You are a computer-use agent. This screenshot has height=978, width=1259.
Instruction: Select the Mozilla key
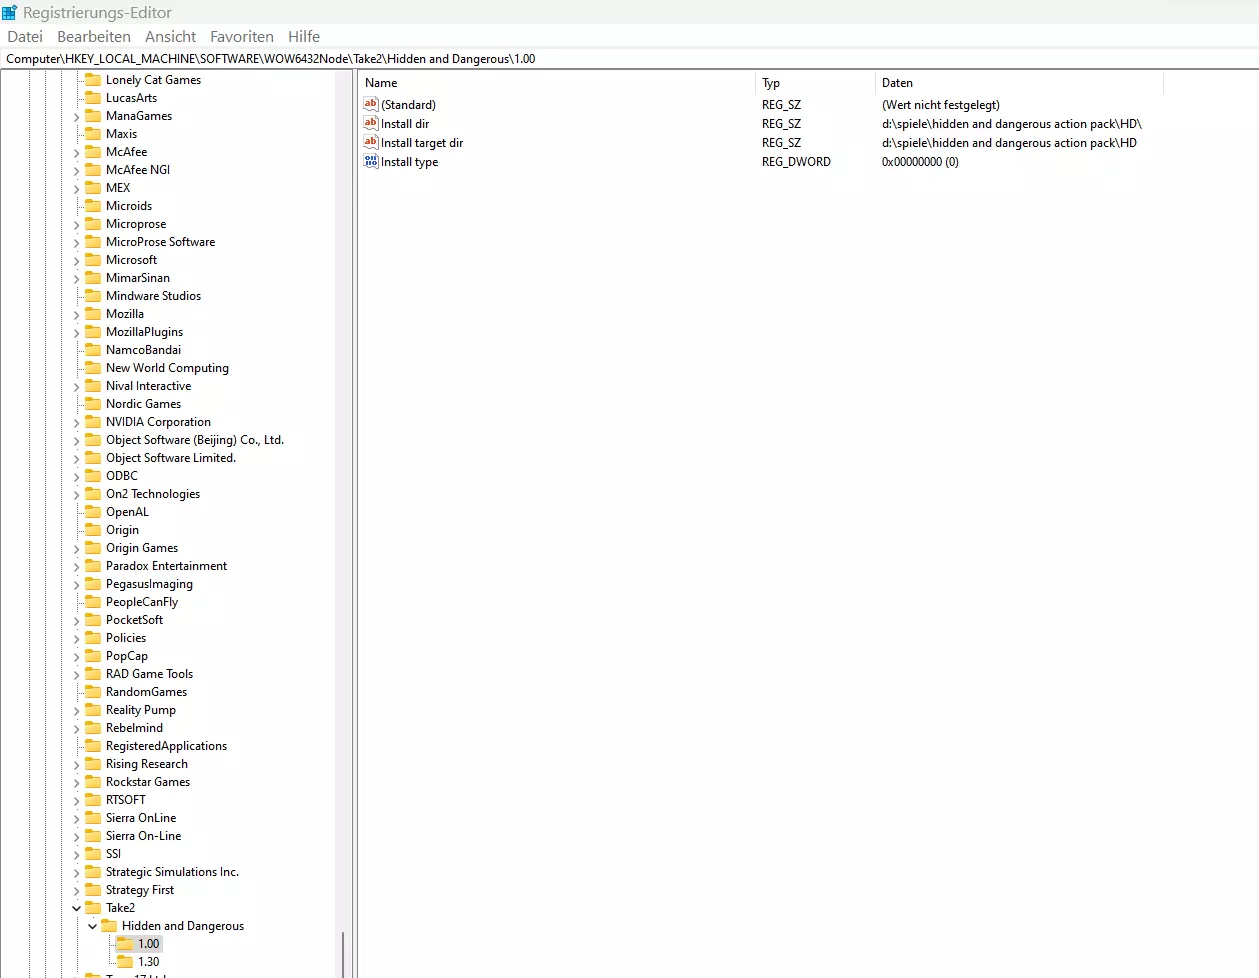click(125, 314)
